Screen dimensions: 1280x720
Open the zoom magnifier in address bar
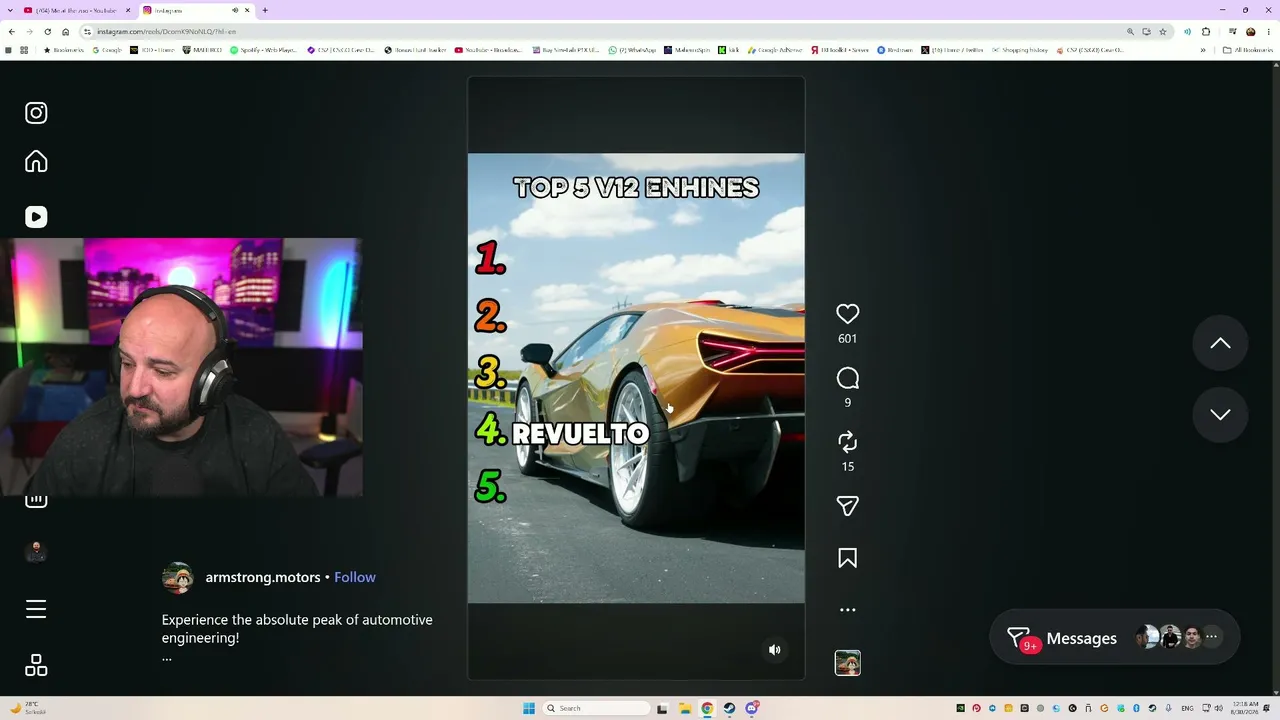[x=1130, y=32]
